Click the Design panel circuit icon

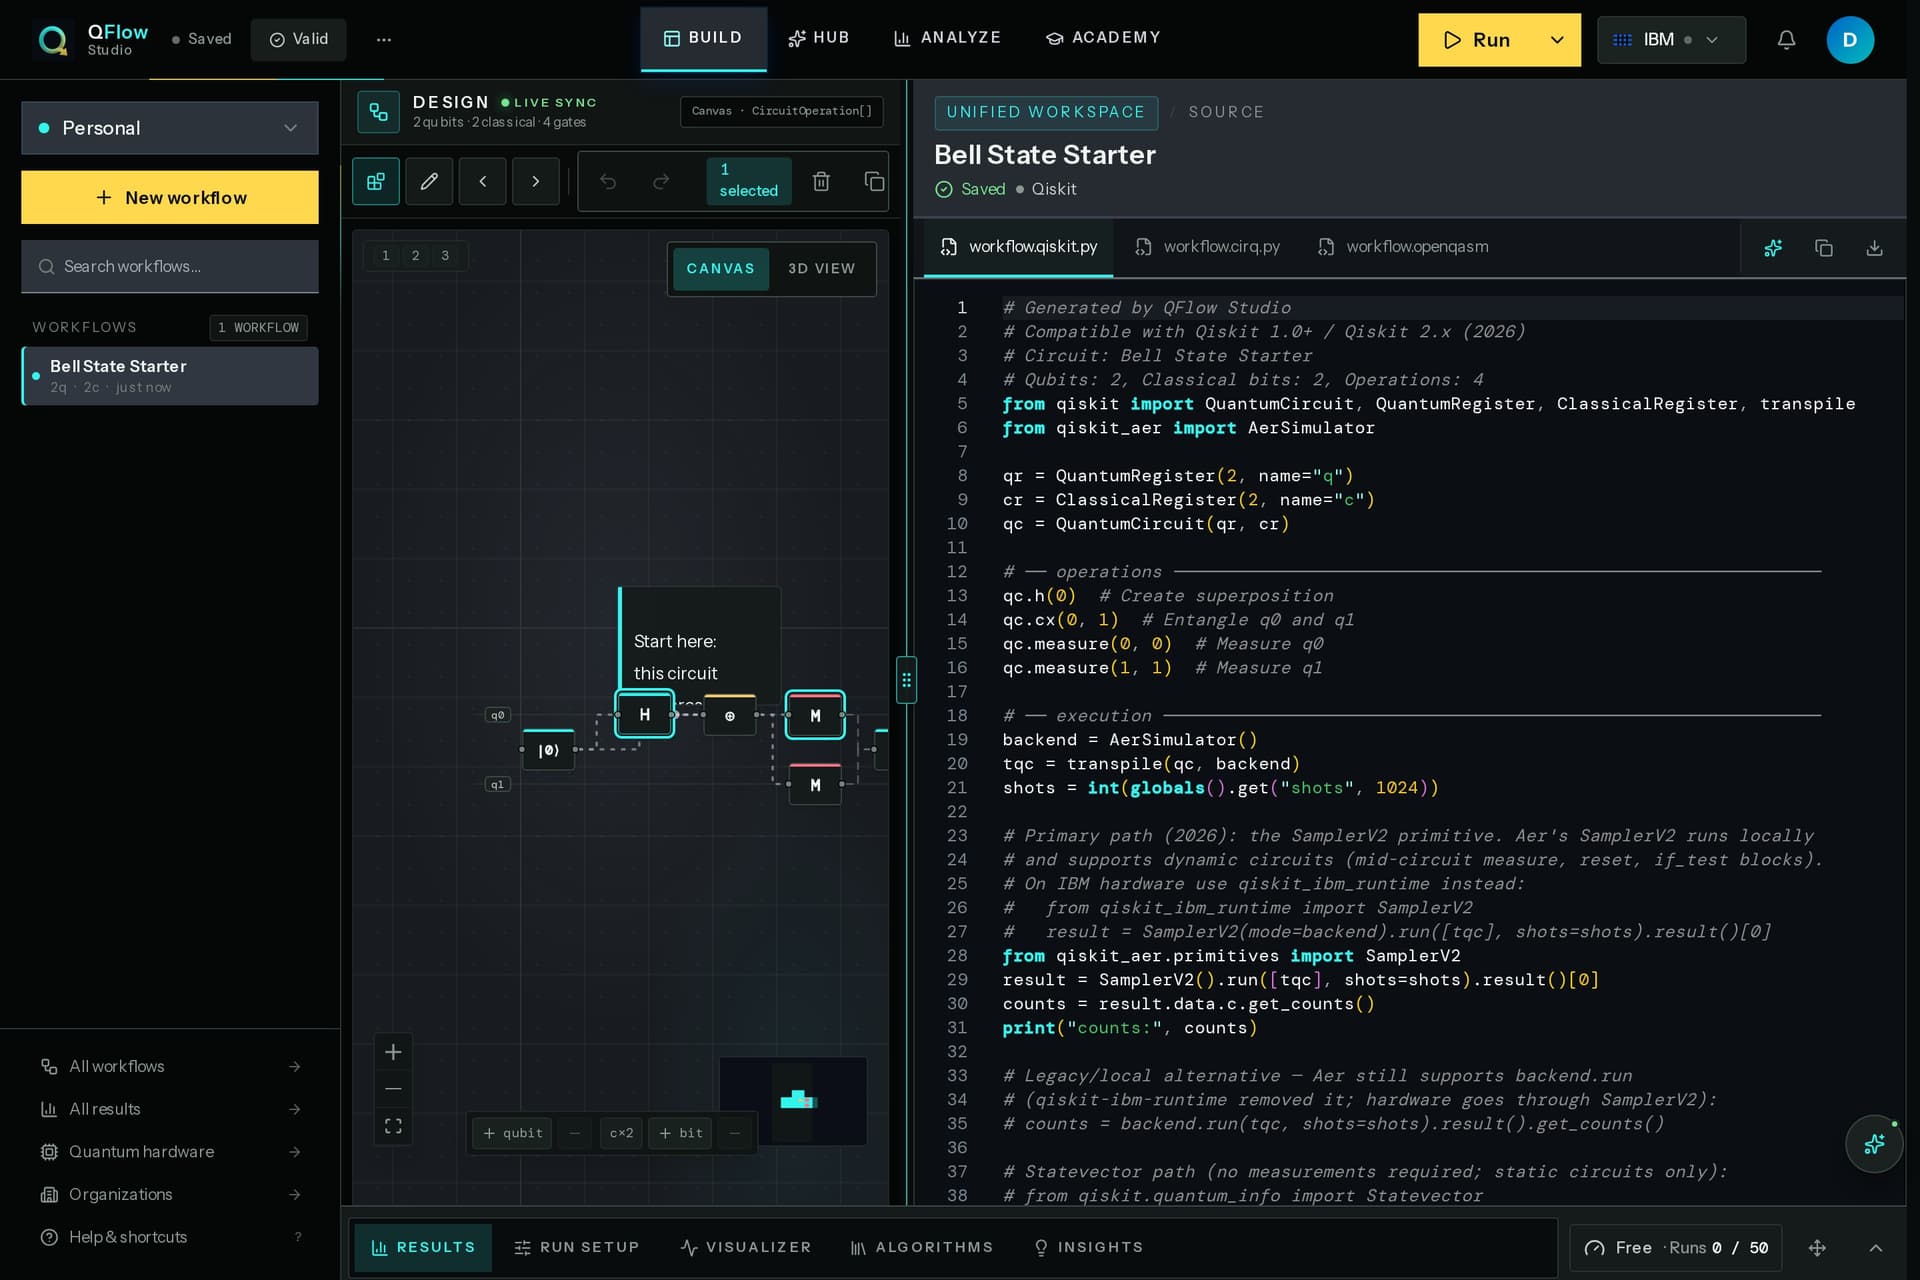click(378, 112)
